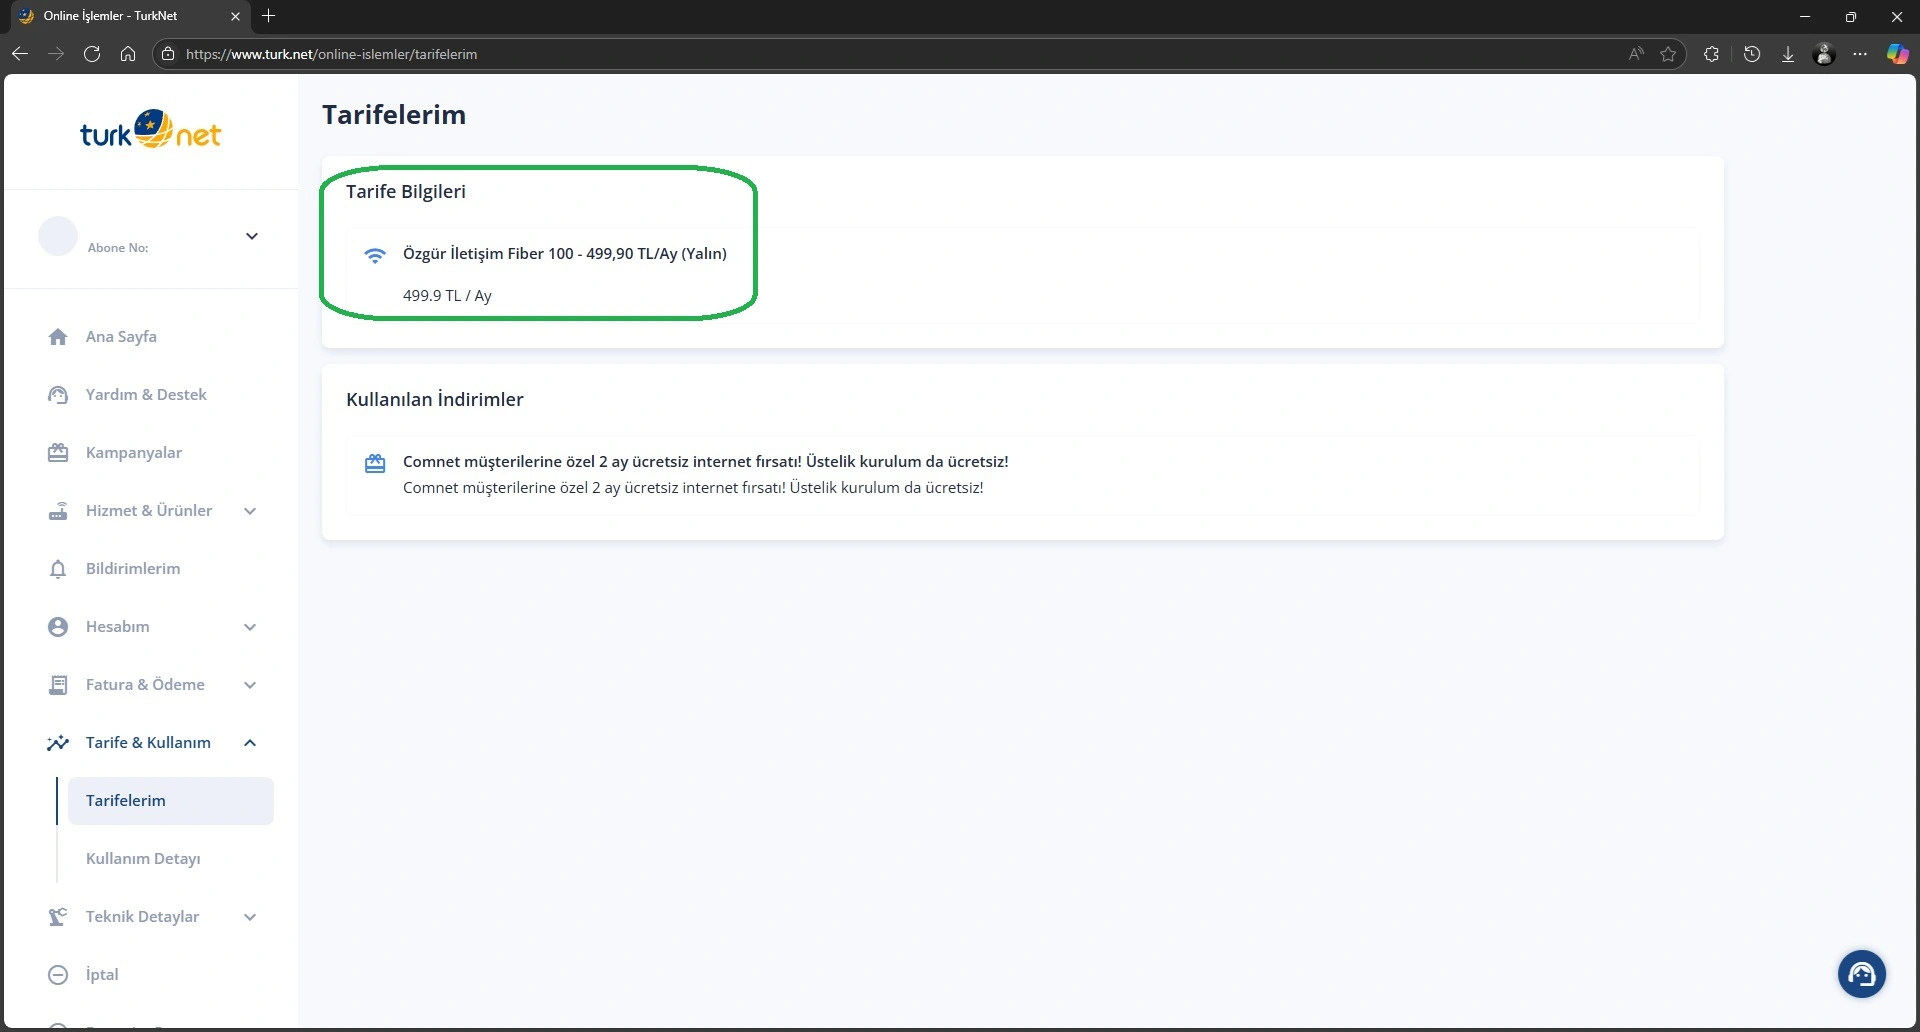1920x1032 pixels.
Task: Expand the Abone No account dropdown
Action: 252,236
